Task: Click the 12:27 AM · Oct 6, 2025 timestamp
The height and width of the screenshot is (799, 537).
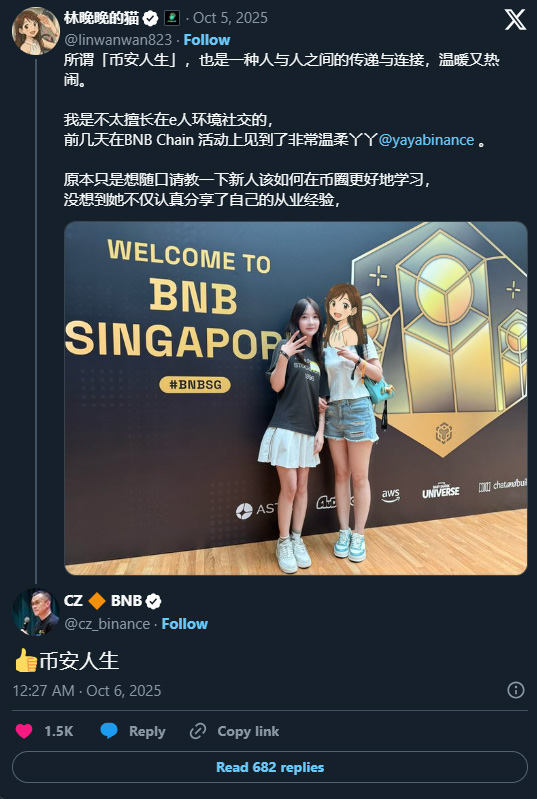Action: [x=87, y=690]
